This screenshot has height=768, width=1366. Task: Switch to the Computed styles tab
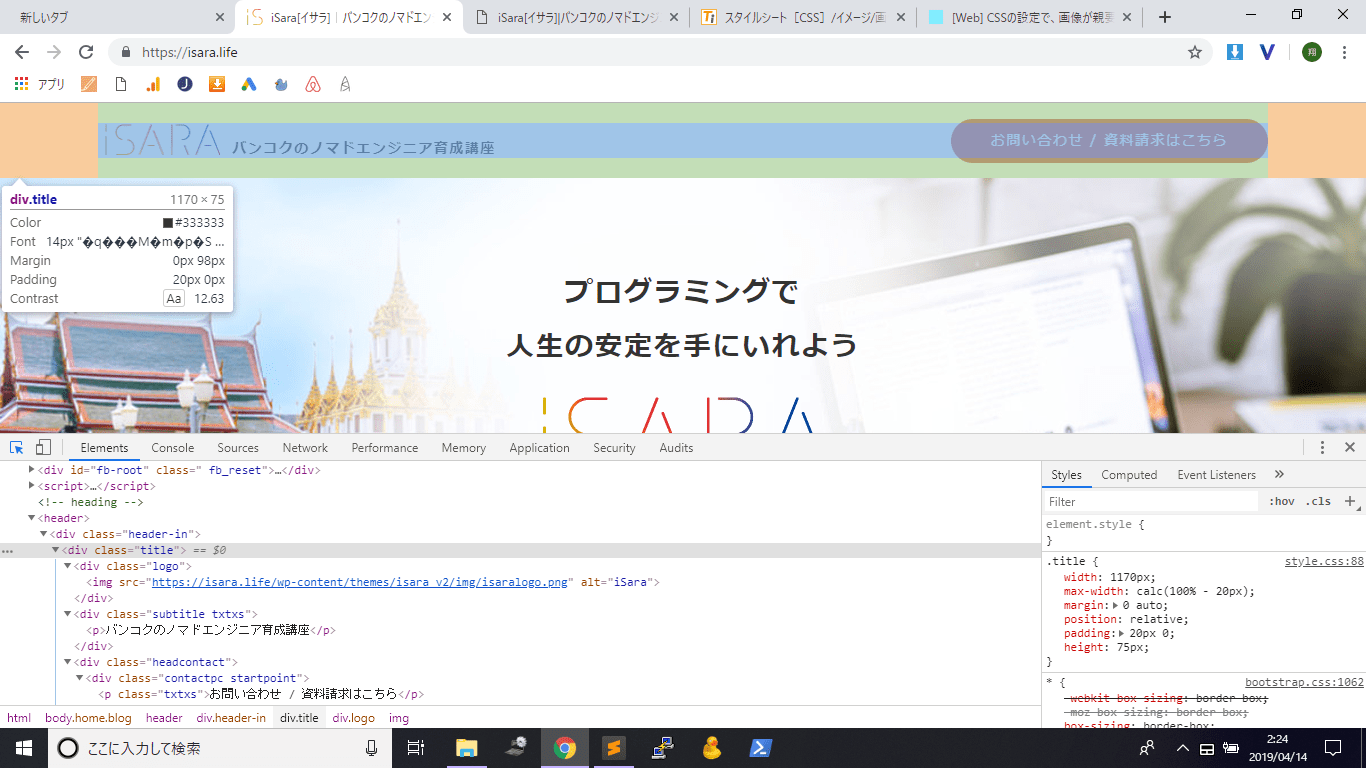tap(1129, 475)
